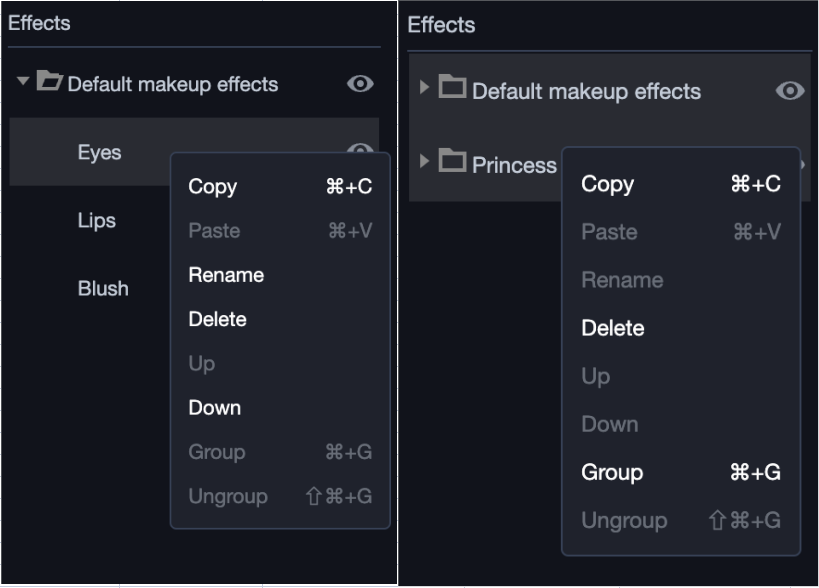Click Copy in the right context menu
The width and height of the screenshot is (819, 588).
click(607, 184)
